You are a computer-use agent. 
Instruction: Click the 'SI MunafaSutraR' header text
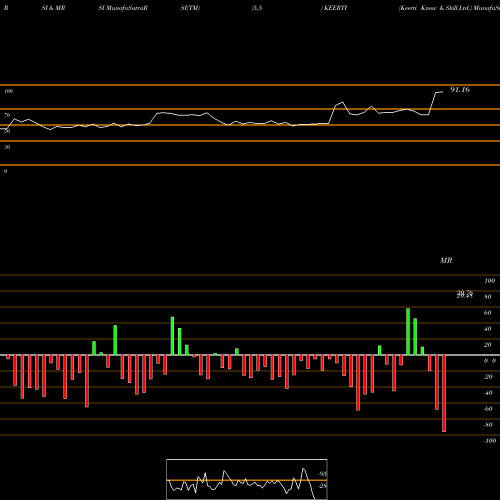click(123, 8)
